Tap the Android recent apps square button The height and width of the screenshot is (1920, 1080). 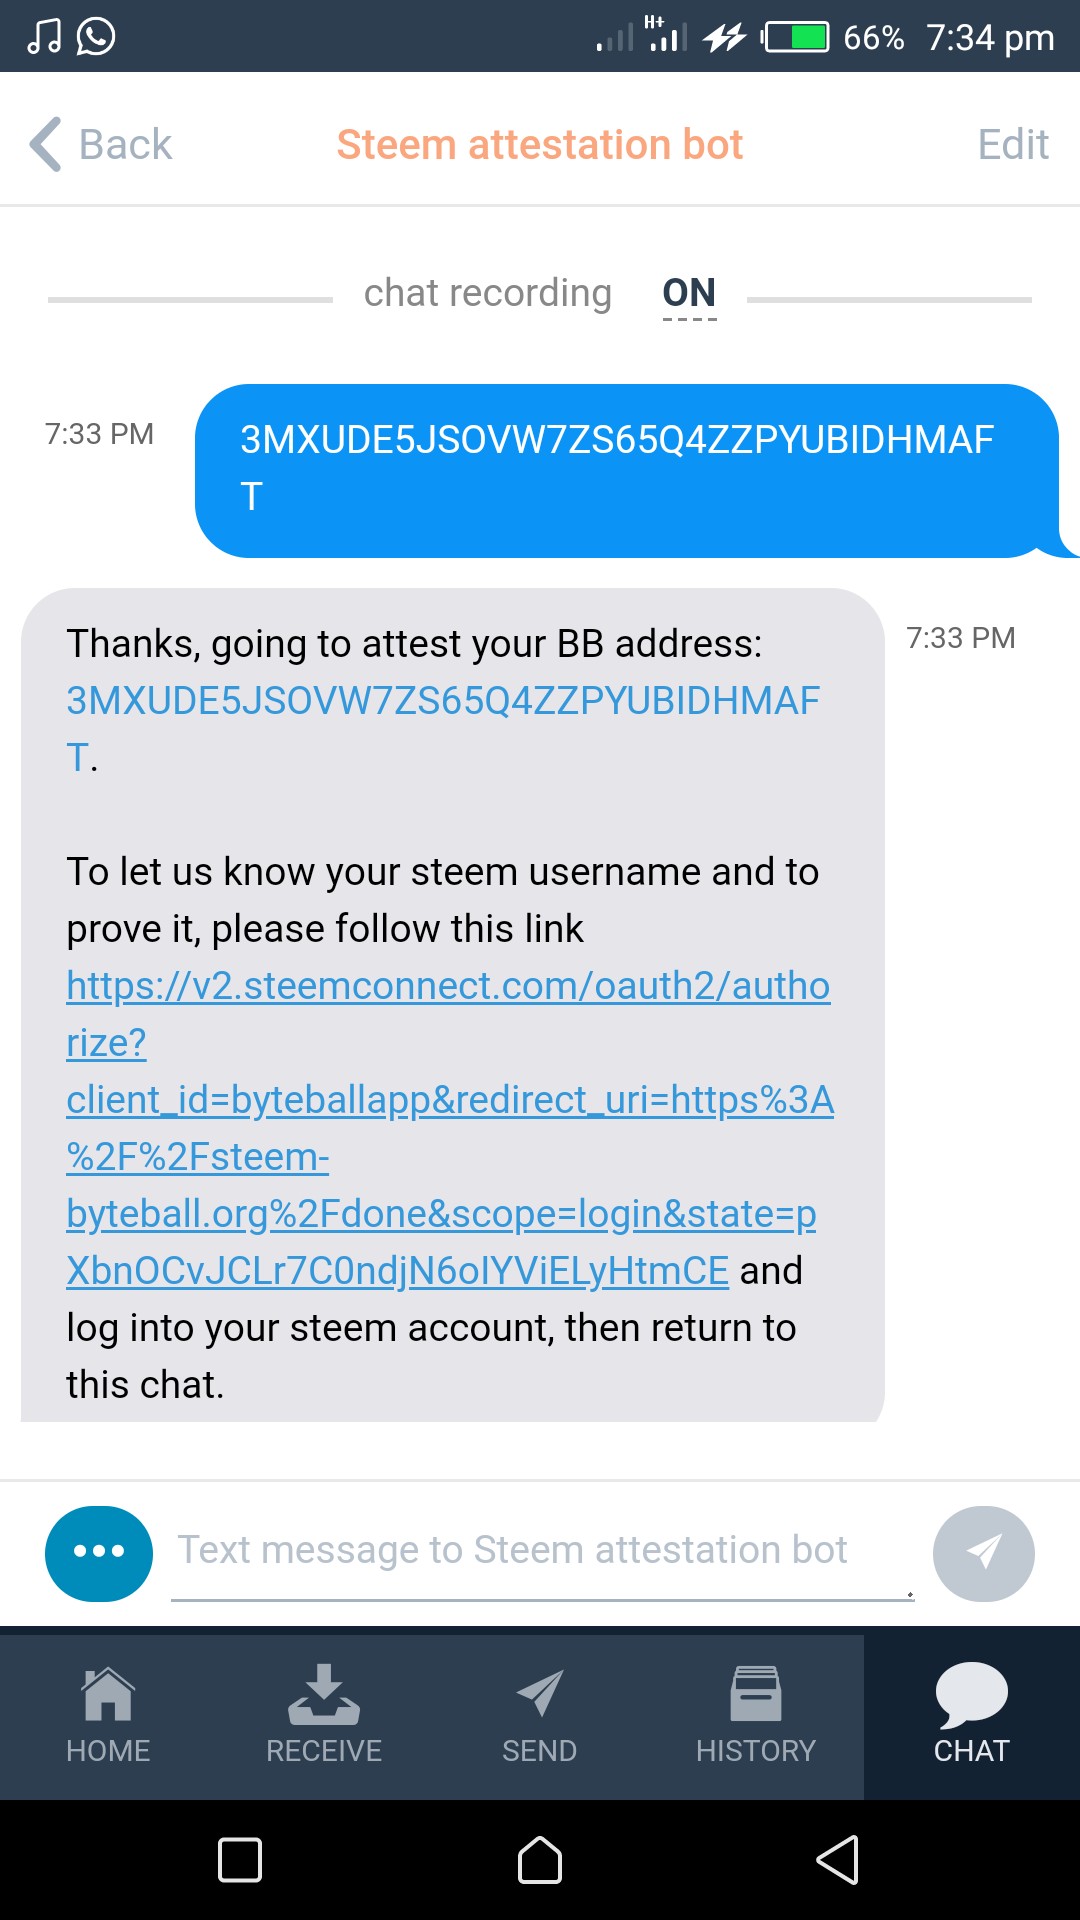point(240,1860)
